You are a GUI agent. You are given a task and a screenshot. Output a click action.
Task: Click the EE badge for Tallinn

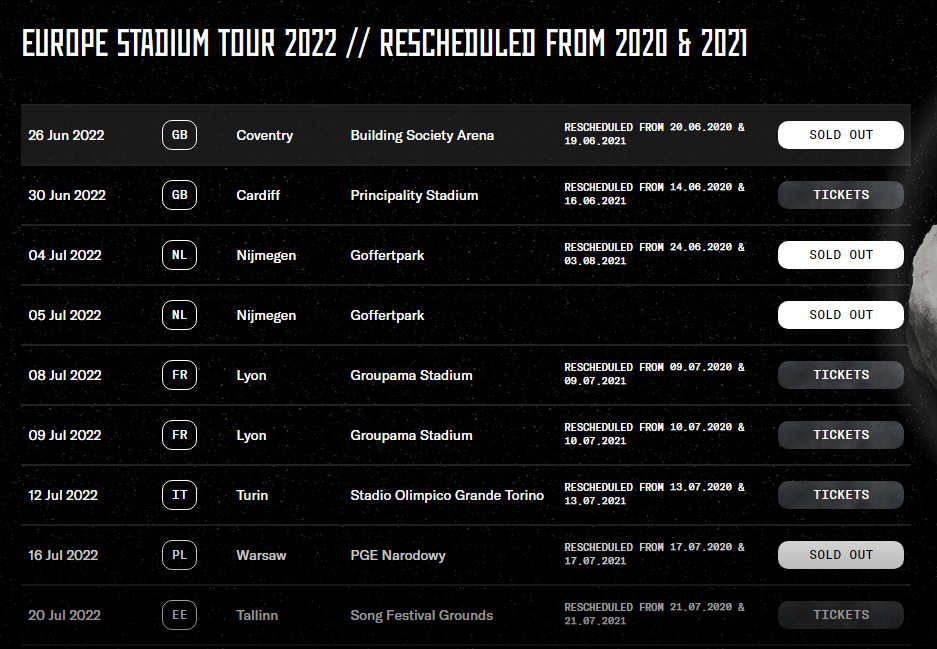[x=179, y=615]
